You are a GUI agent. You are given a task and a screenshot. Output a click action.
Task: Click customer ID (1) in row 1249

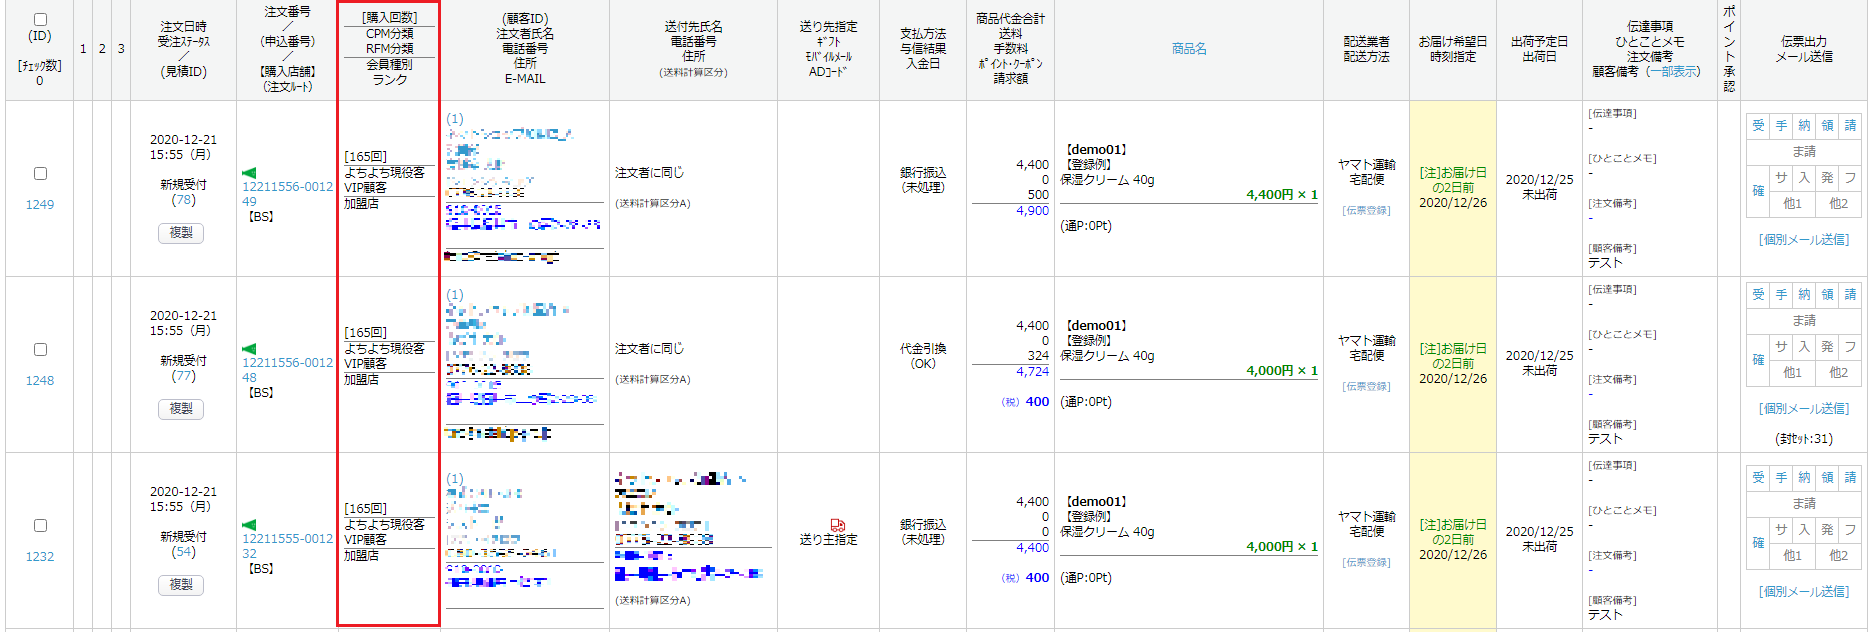pyautogui.click(x=455, y=119)
